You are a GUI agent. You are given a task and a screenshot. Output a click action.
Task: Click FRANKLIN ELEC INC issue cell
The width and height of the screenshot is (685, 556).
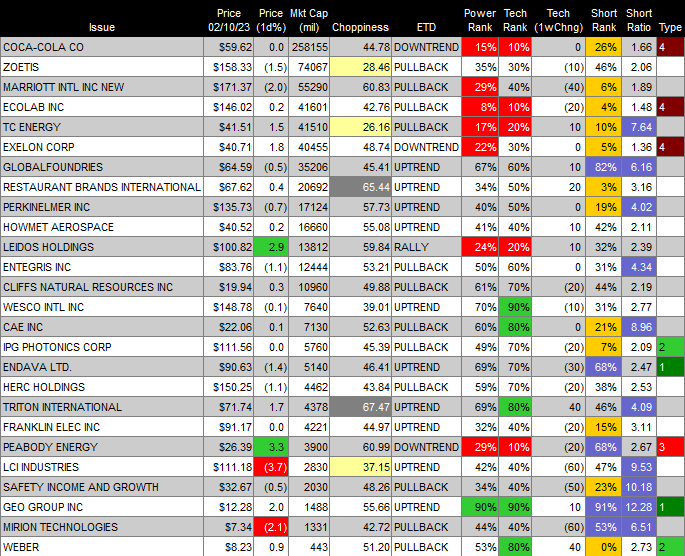(102, 427)
